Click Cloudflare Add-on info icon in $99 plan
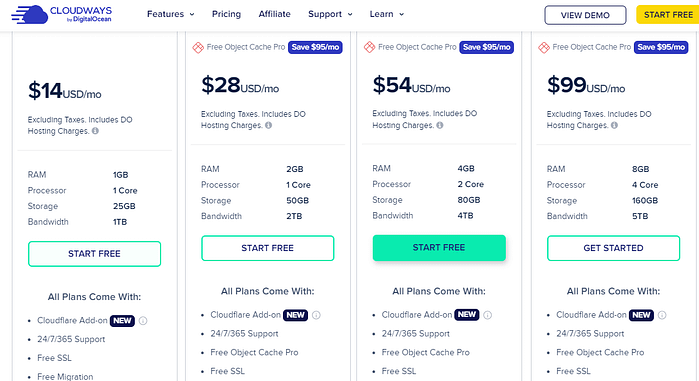Viewport: 699px width, 381px height. (662, 315)
